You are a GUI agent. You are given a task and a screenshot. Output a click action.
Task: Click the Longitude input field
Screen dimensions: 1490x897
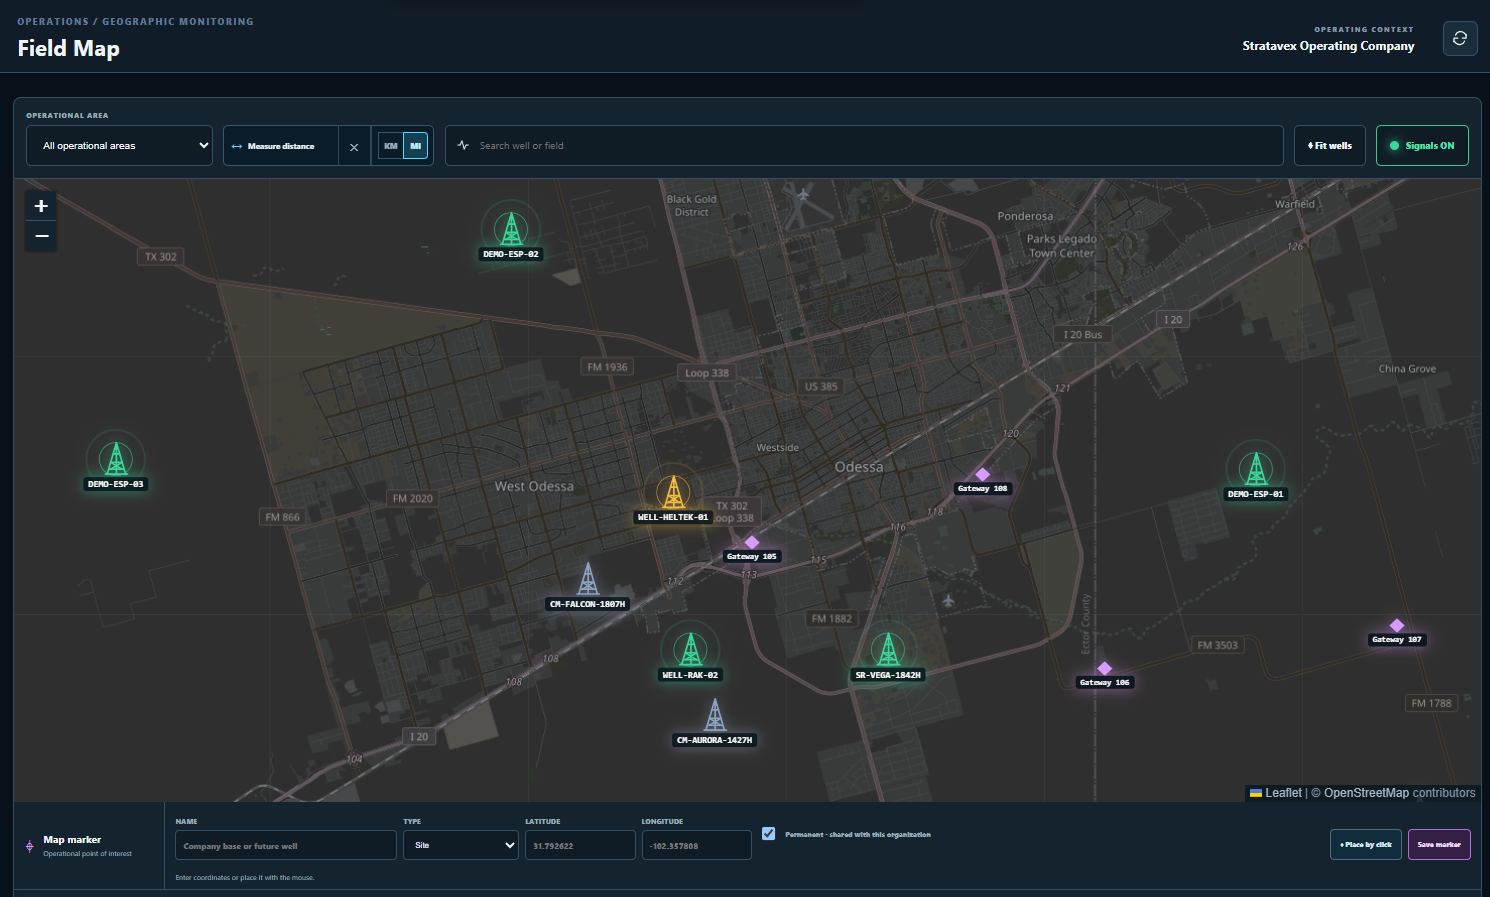696,845
